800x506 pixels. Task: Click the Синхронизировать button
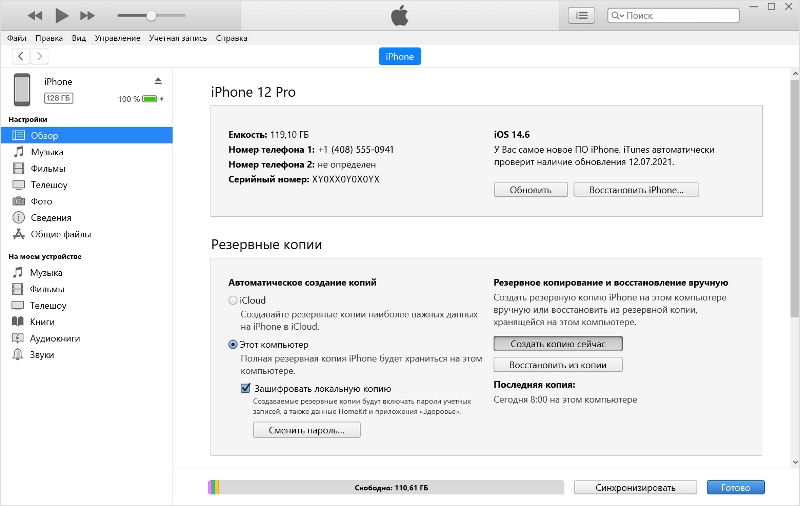635,487
